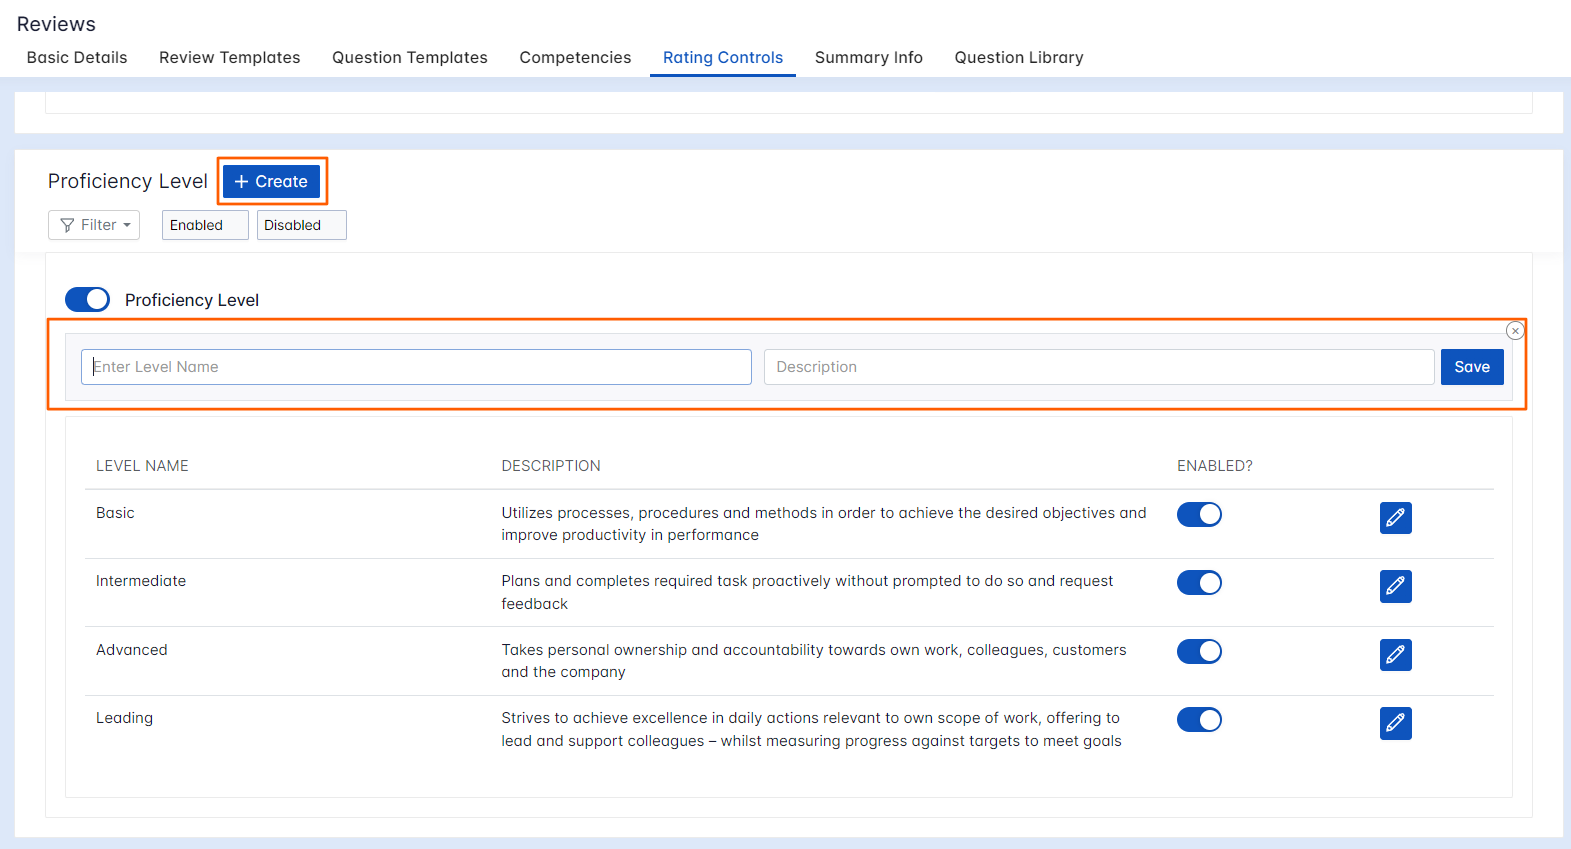This screenshot has height=849, width=1571.
Task: Click the pencil icon for Leading level
Action: pos(1395,723)
